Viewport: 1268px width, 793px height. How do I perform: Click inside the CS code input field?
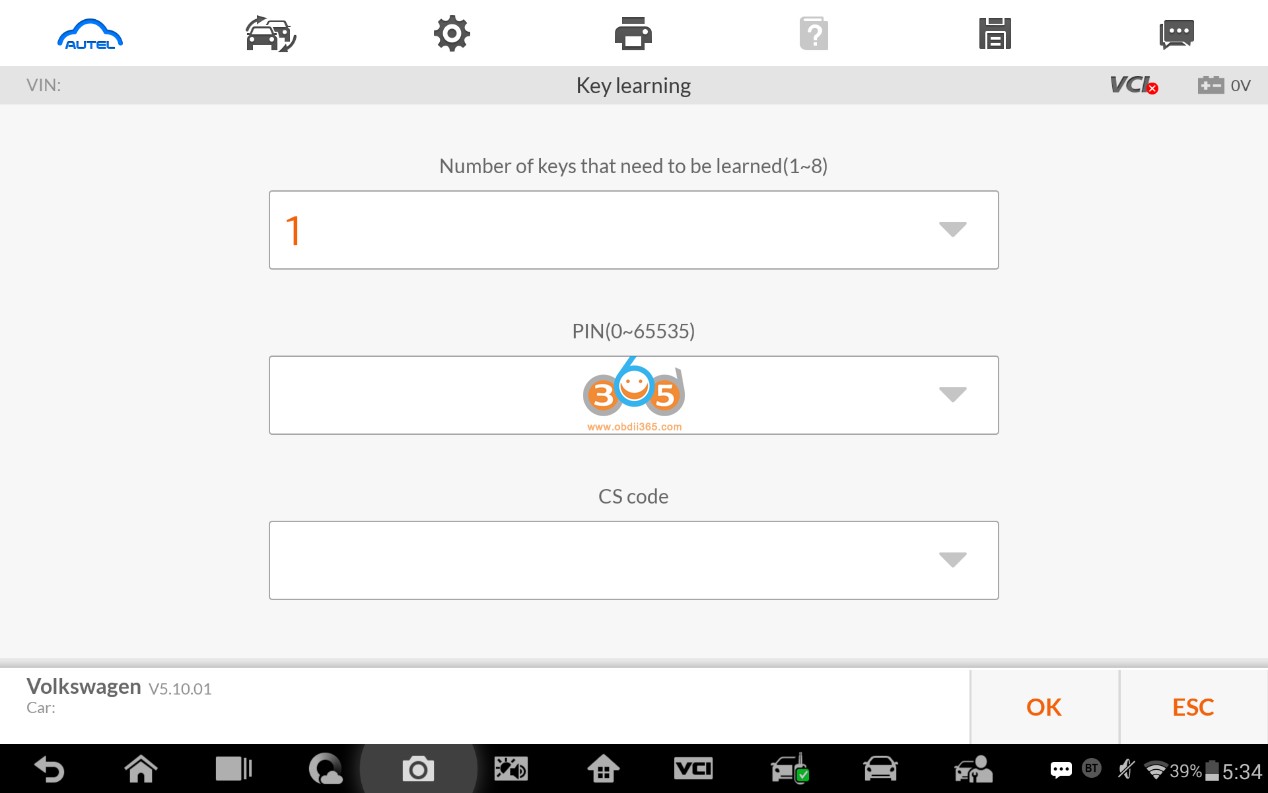coord(633,560)
